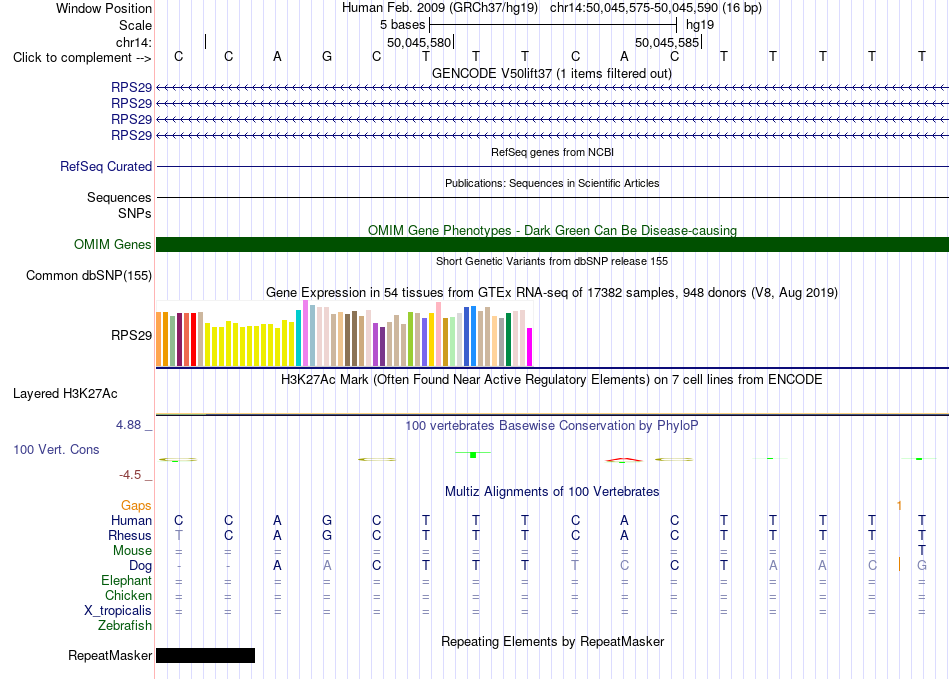Click the 'Zebrafish' alignment row label
The height and width of the screenshot is (679, 950).
pyautogui.click(x=125, y=626)
